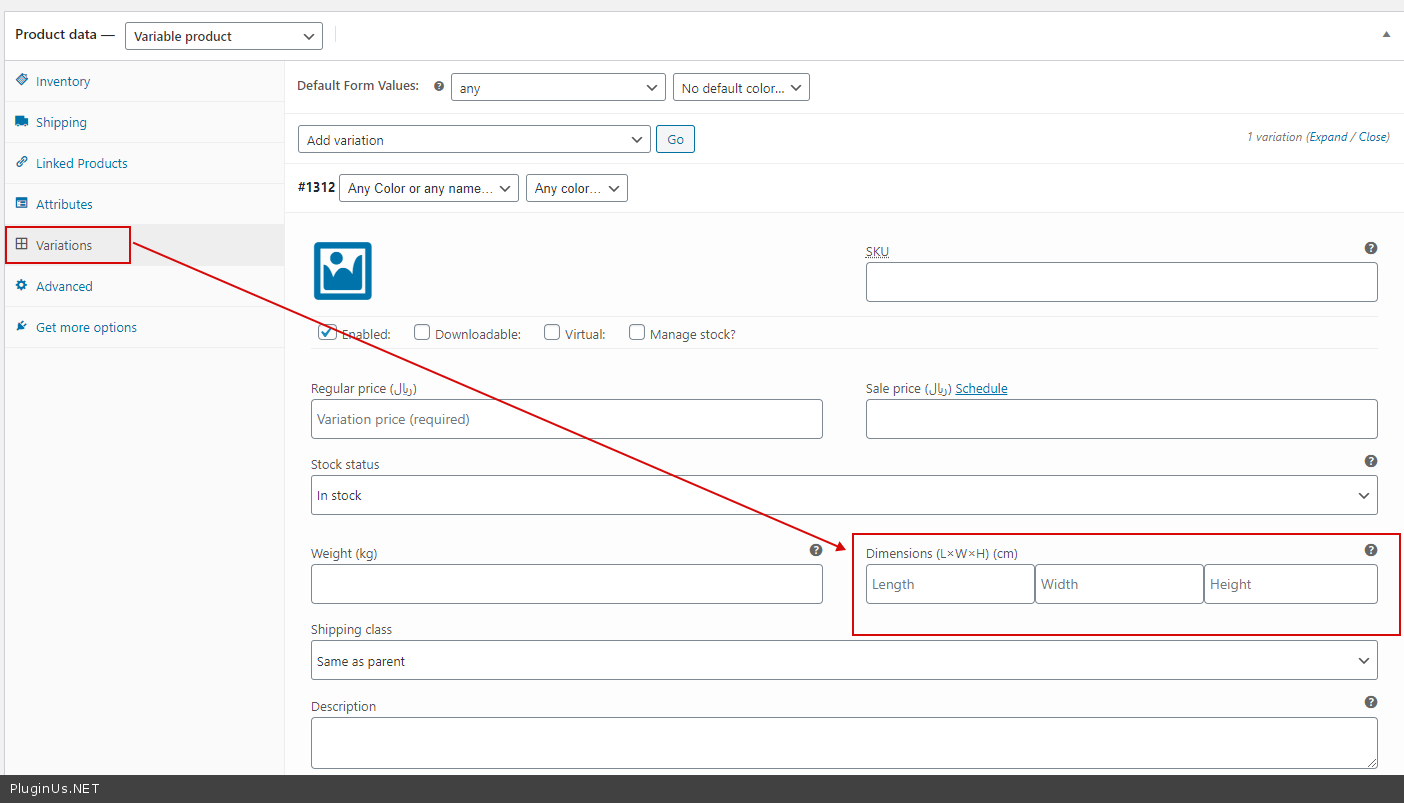1404x803 pixels.
Task: Collapse the Product data panel arrow
Action: click(1385, 34)
